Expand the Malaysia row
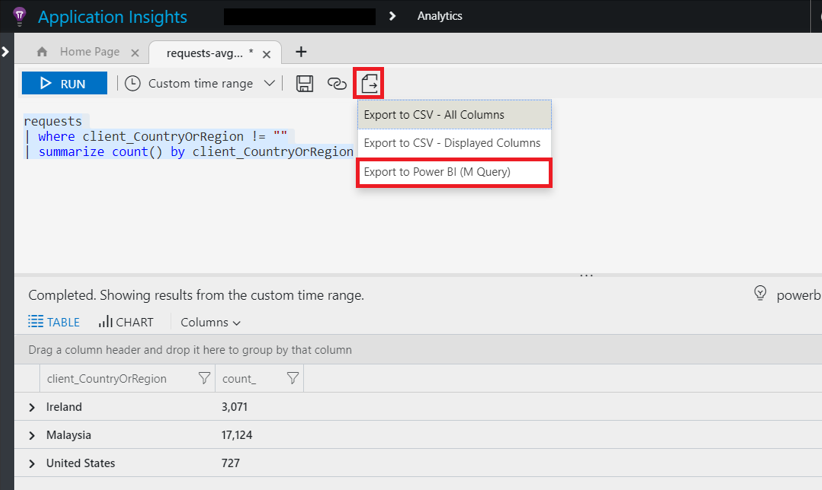This screenshot has width=822, height=490. (x=32, y=435)
